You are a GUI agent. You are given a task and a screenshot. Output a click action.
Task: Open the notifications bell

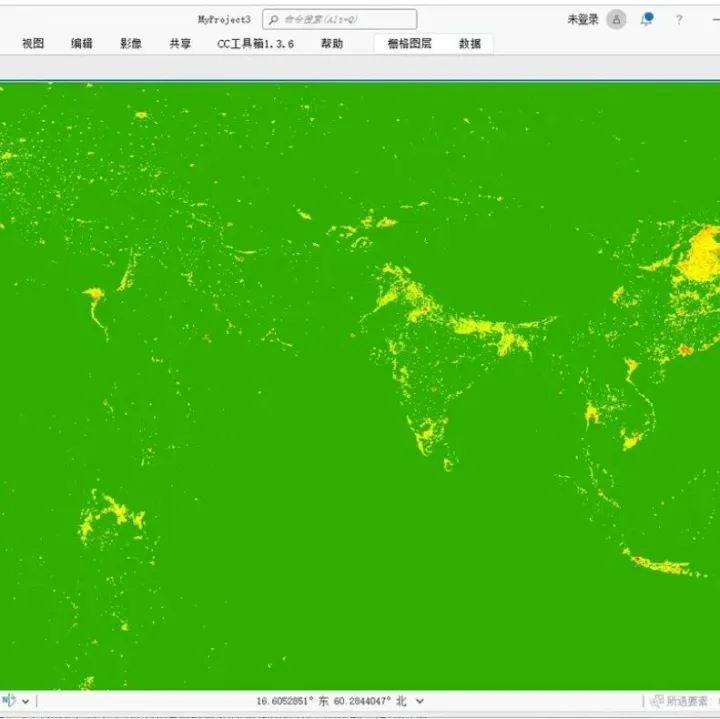(647, 19)
